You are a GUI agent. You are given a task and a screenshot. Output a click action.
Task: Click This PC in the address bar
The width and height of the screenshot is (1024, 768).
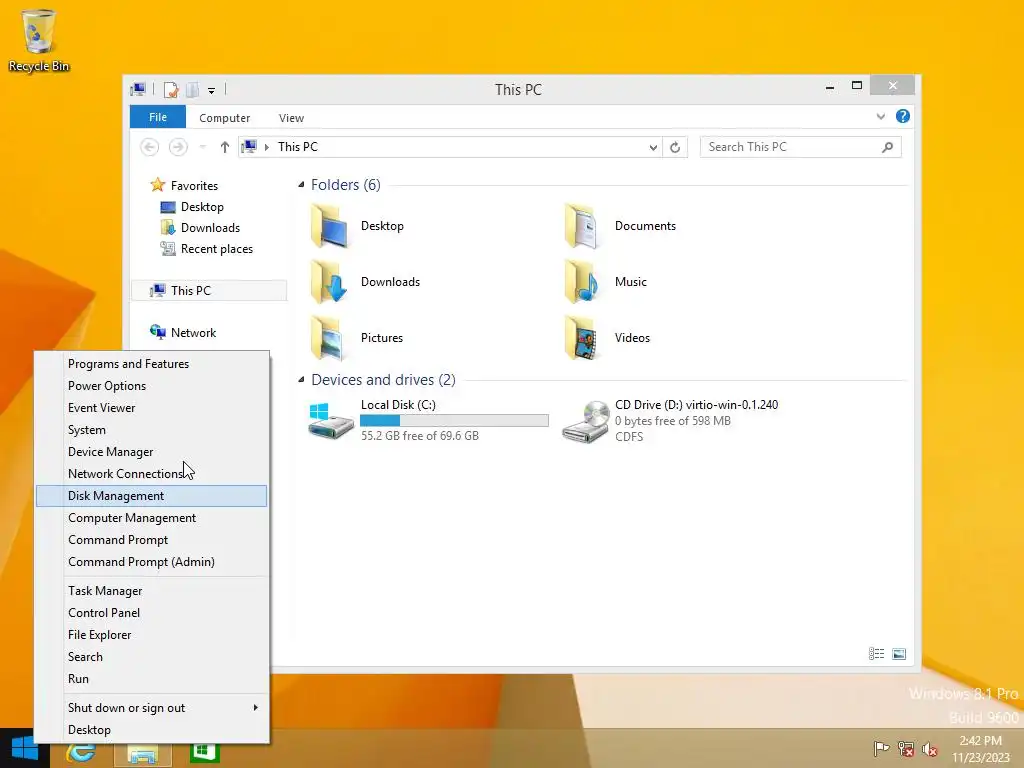click(x=298, y=147)
